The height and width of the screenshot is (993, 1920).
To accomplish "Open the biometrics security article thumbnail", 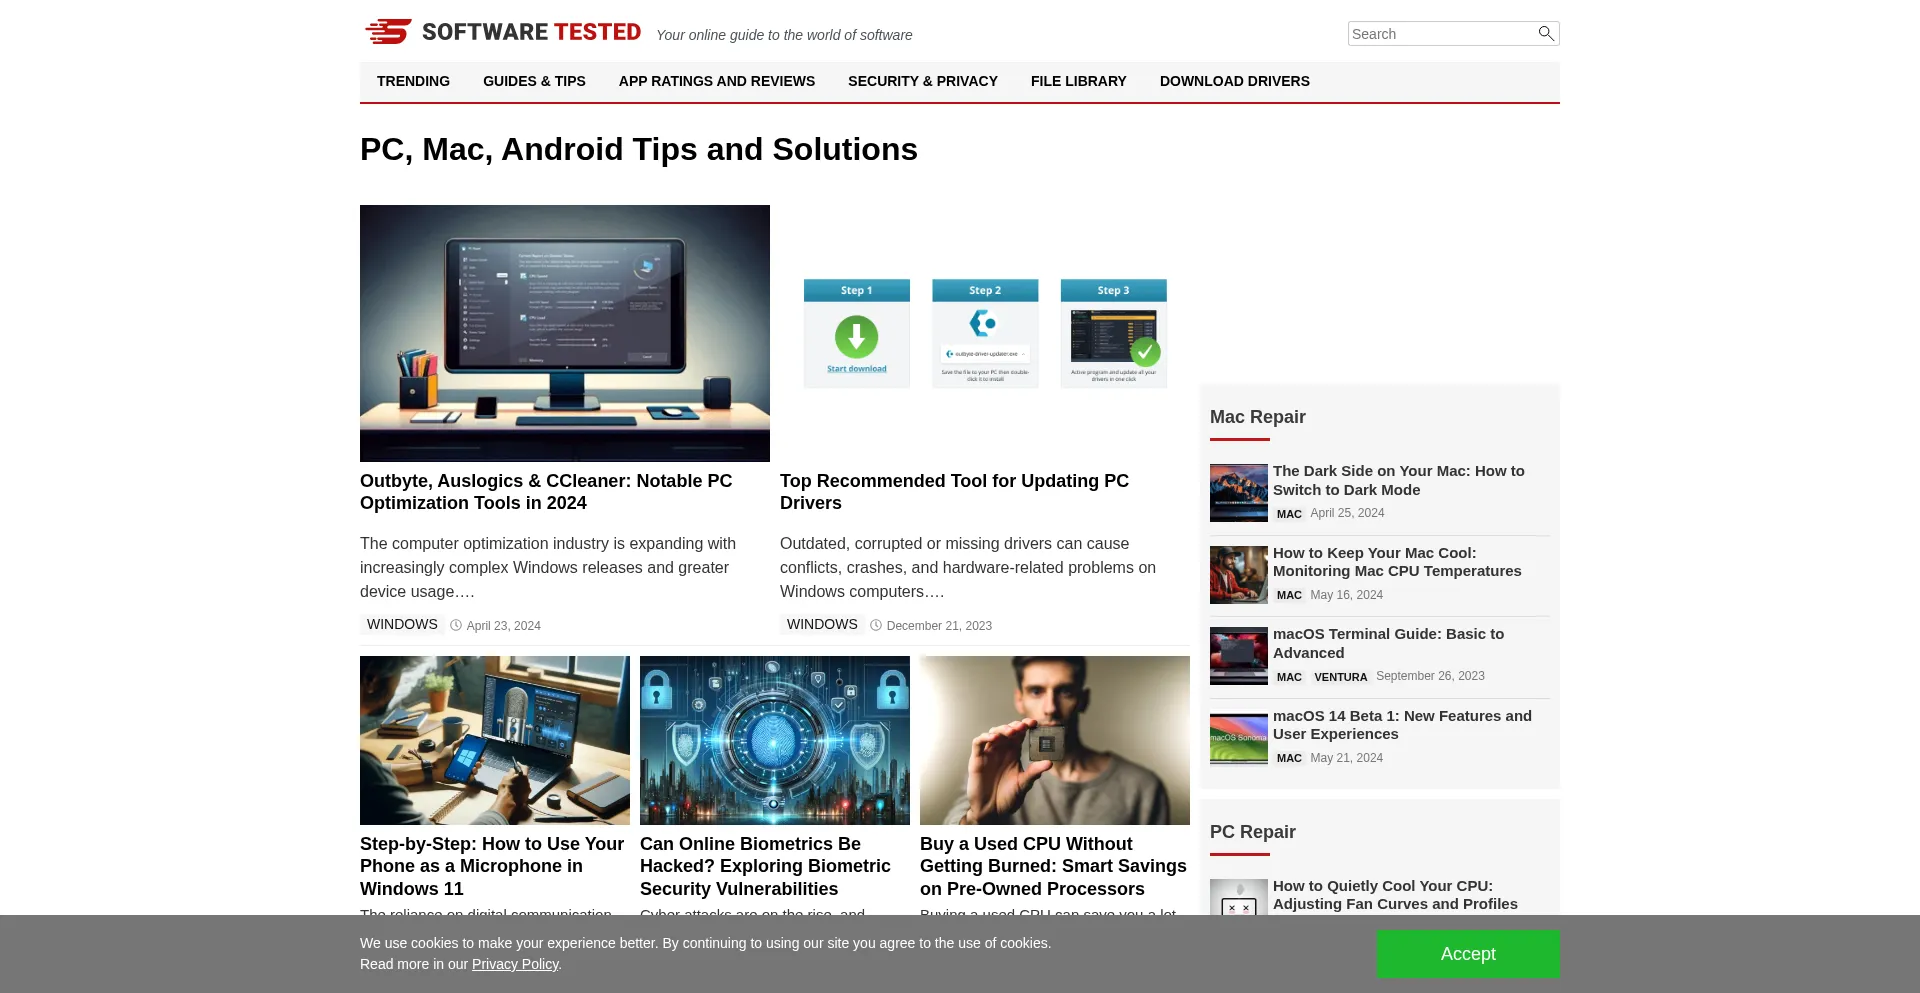I will click(775, 740).
